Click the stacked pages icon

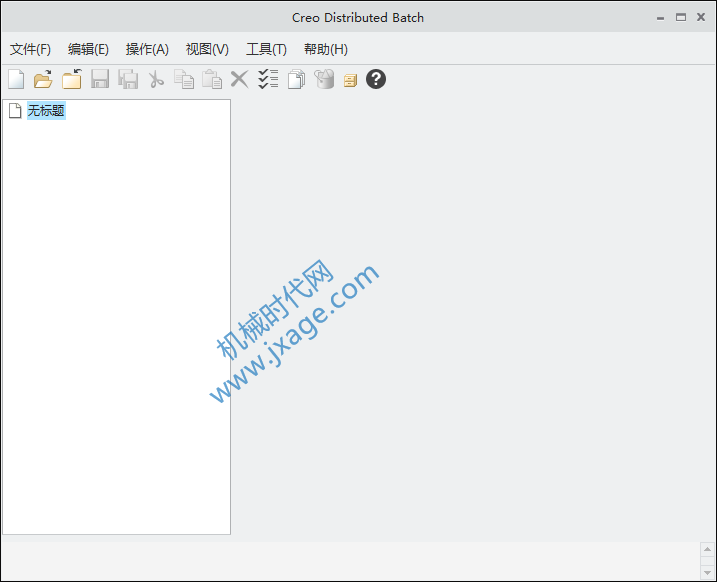coord(296,79)
